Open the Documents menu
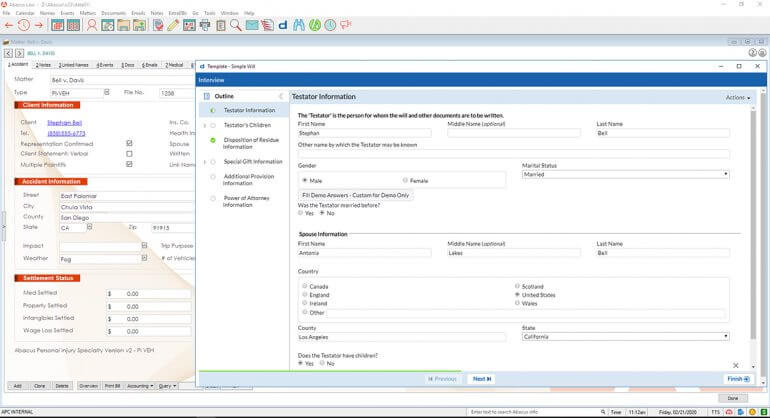Screen dimensions: 770x418 [113, 13]
